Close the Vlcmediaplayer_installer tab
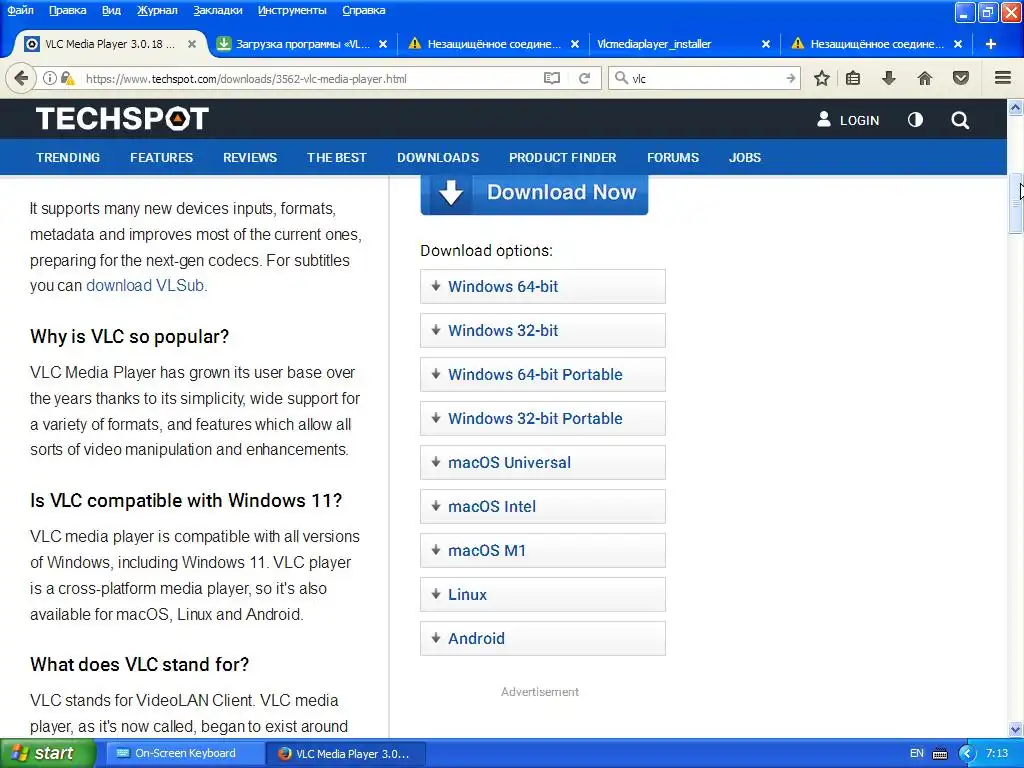 (766, 44)
